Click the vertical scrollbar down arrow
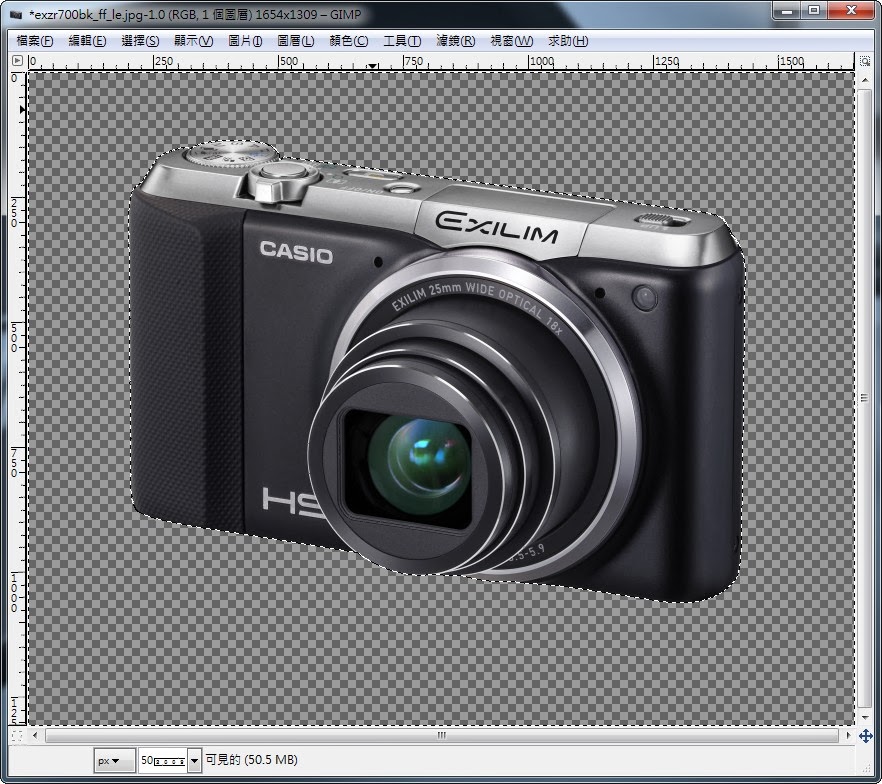Image resolution: width=882 pixels, height=784 pixels. [x=865, y=718]
